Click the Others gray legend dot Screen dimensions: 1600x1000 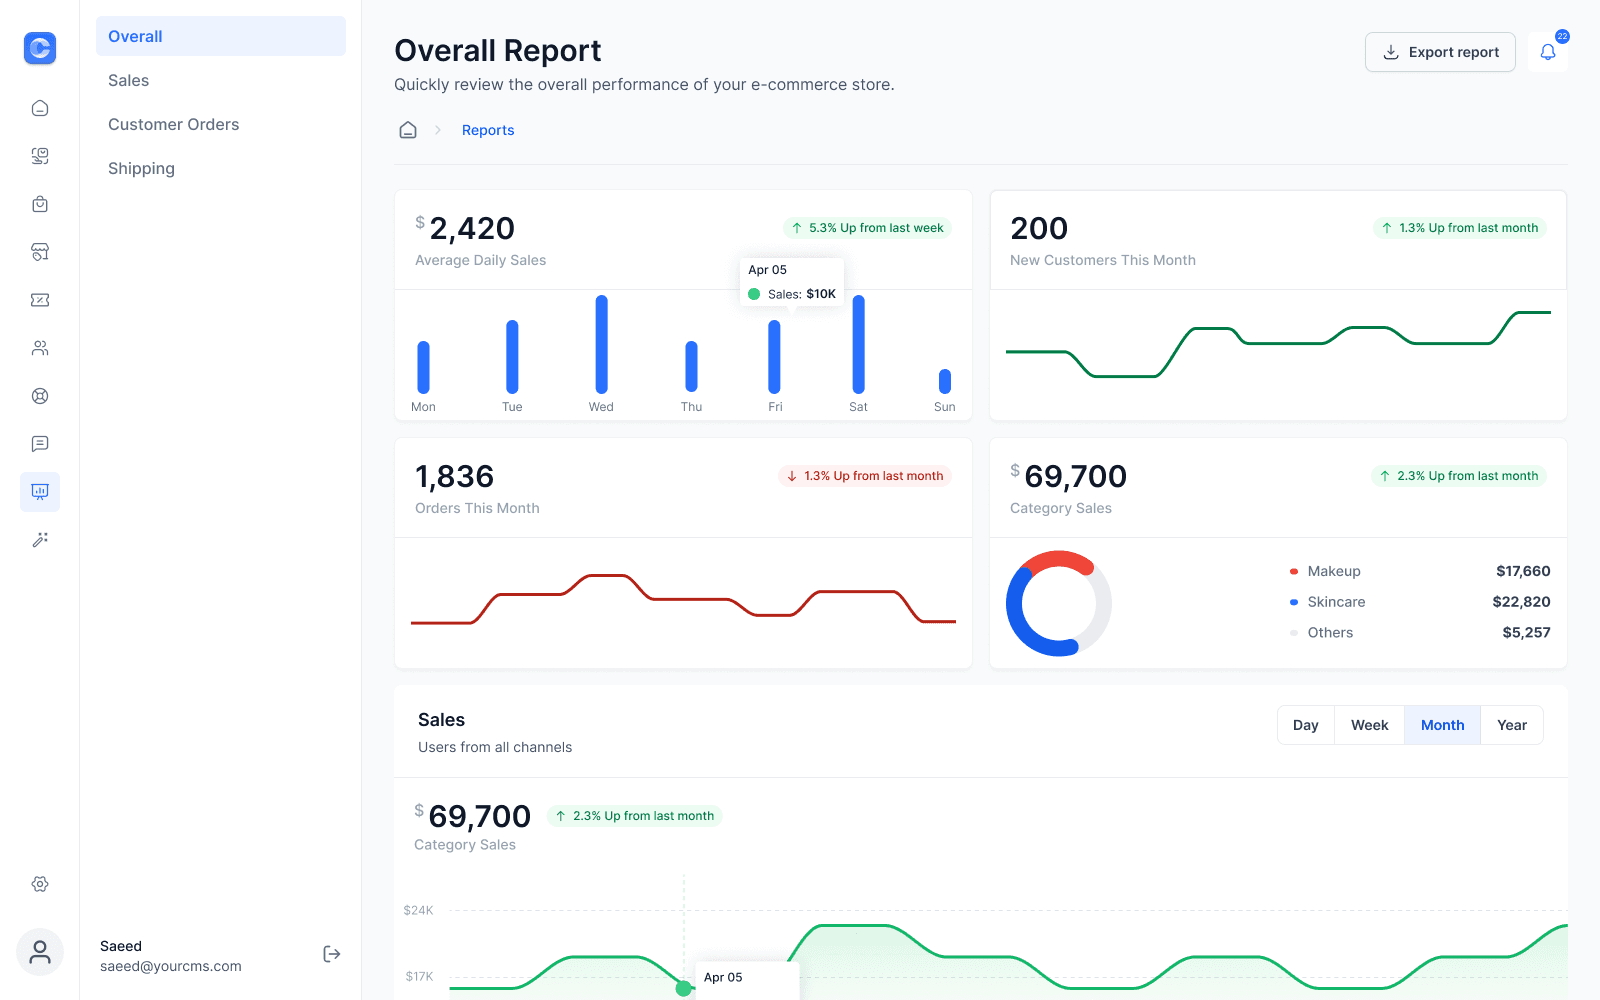[1294, 633]
